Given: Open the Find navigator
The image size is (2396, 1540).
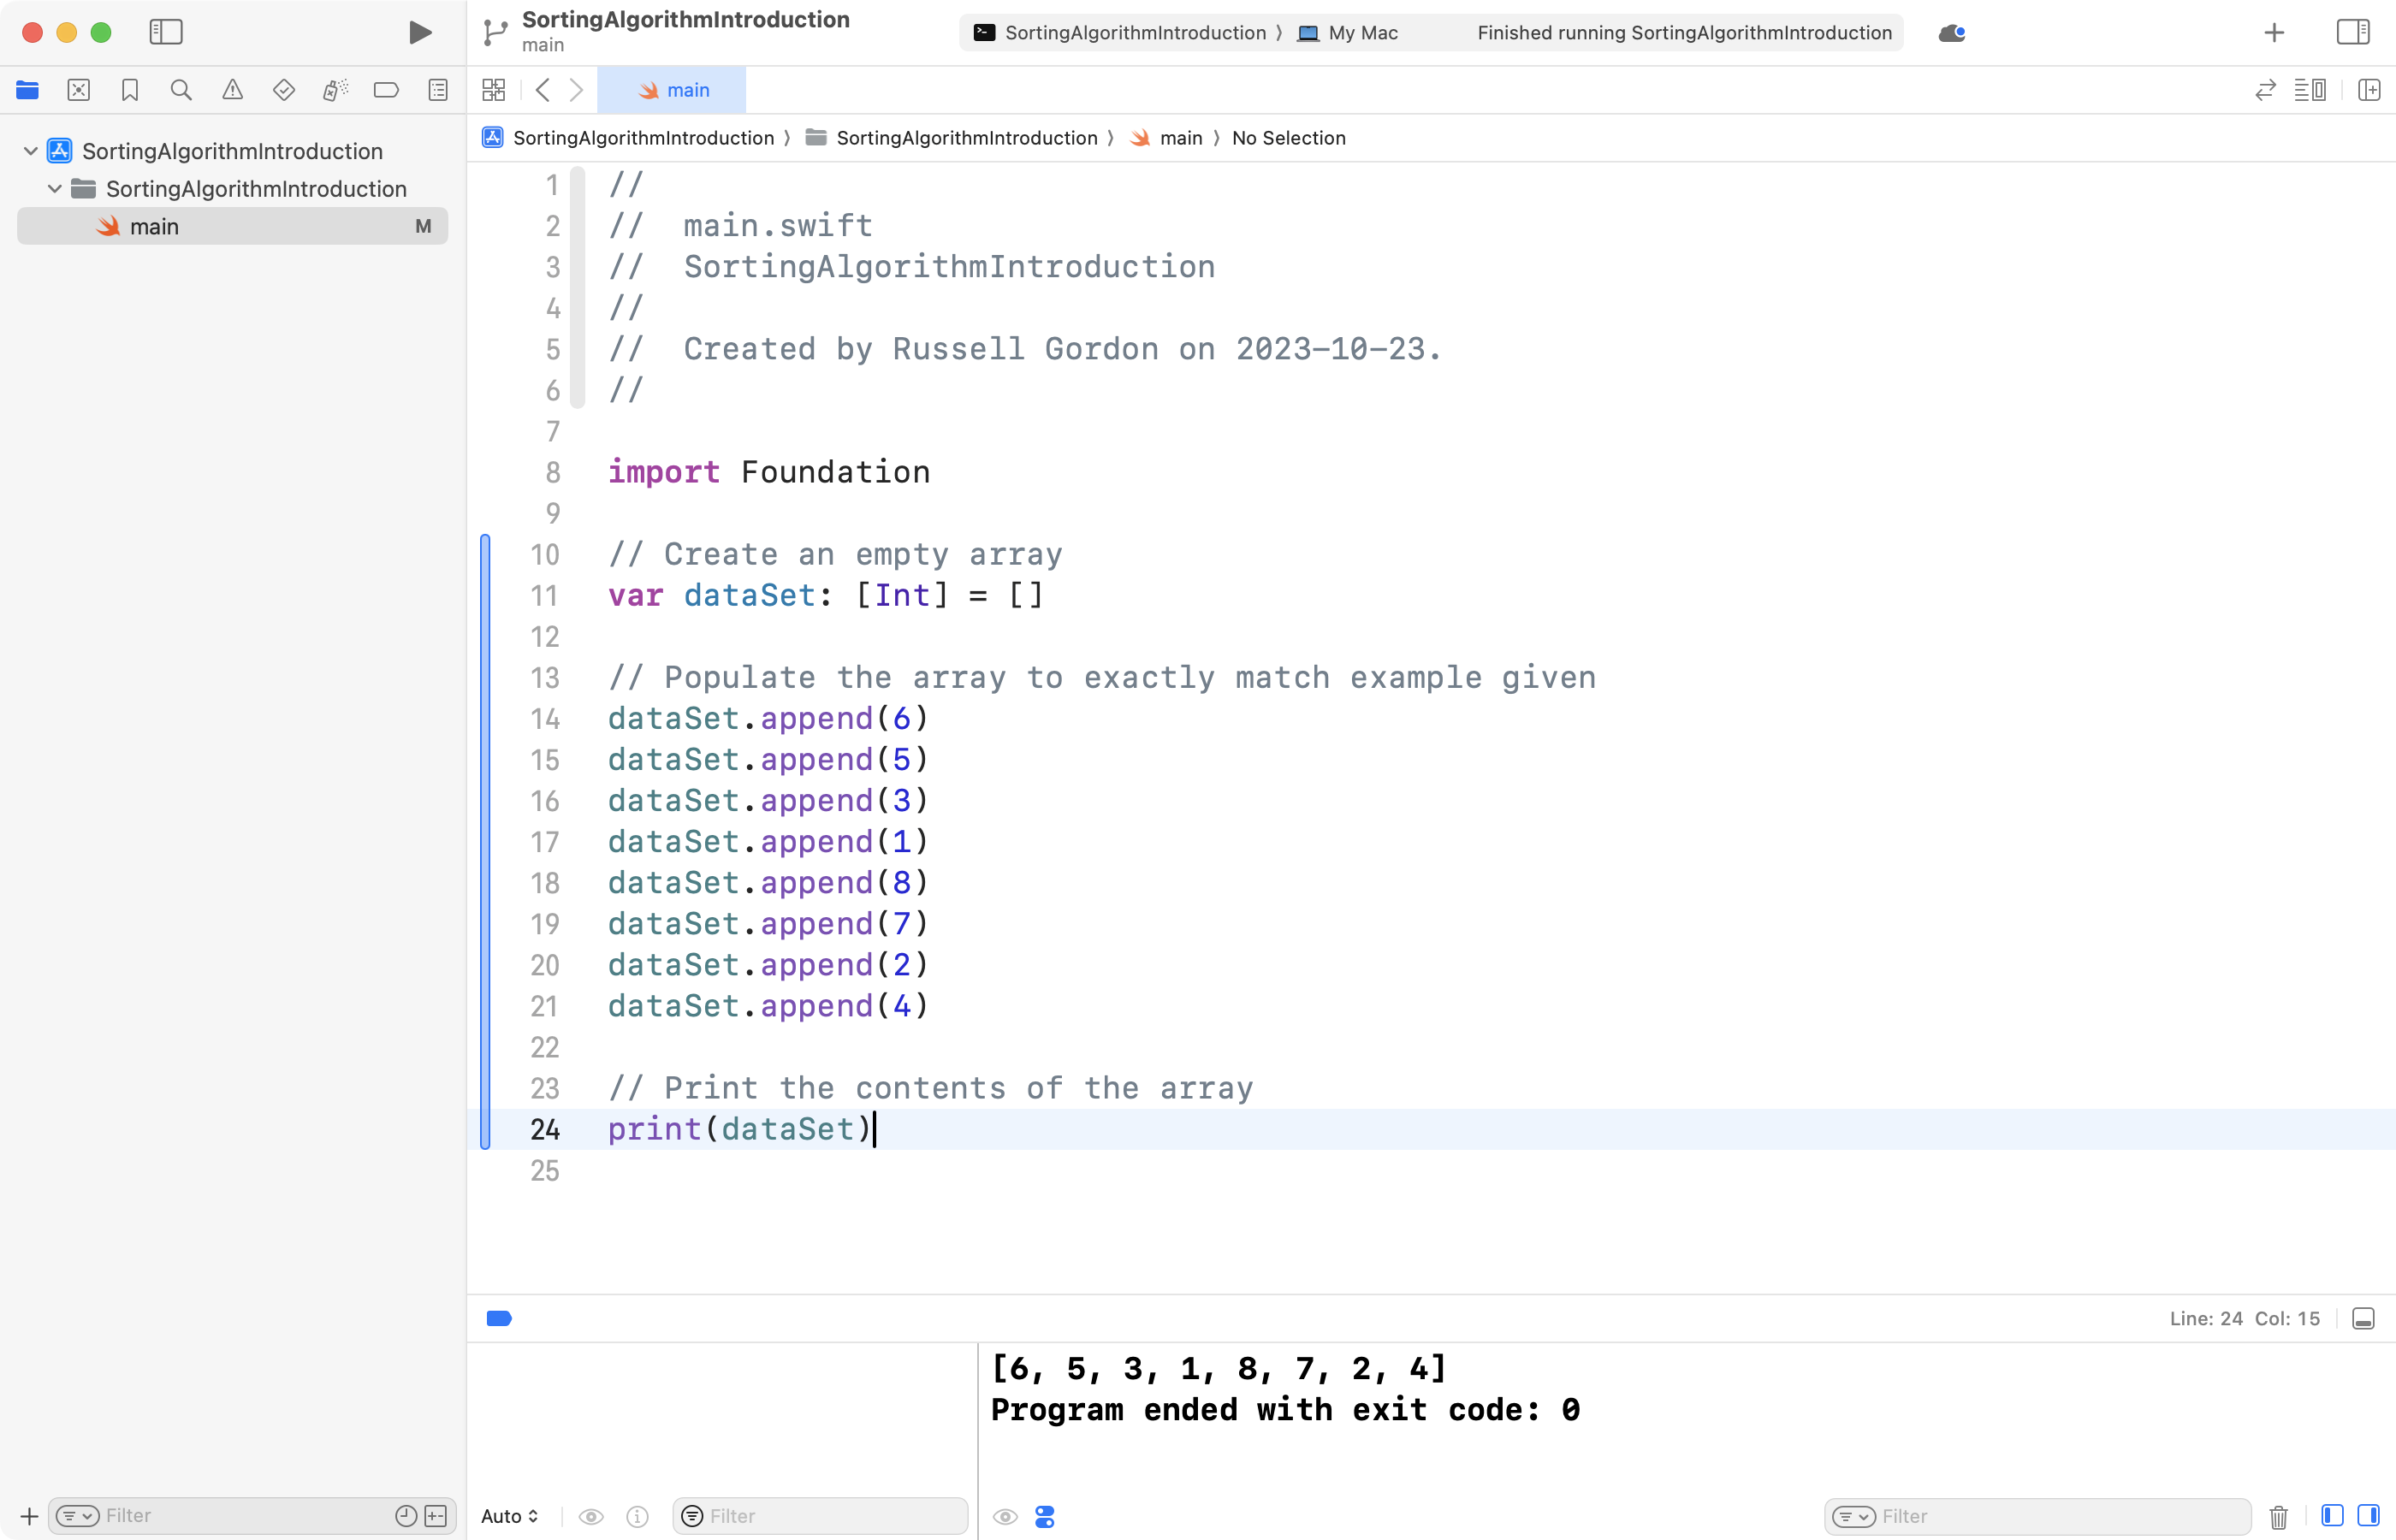Looking at the screenshot, I should click(x=181, y=89).
